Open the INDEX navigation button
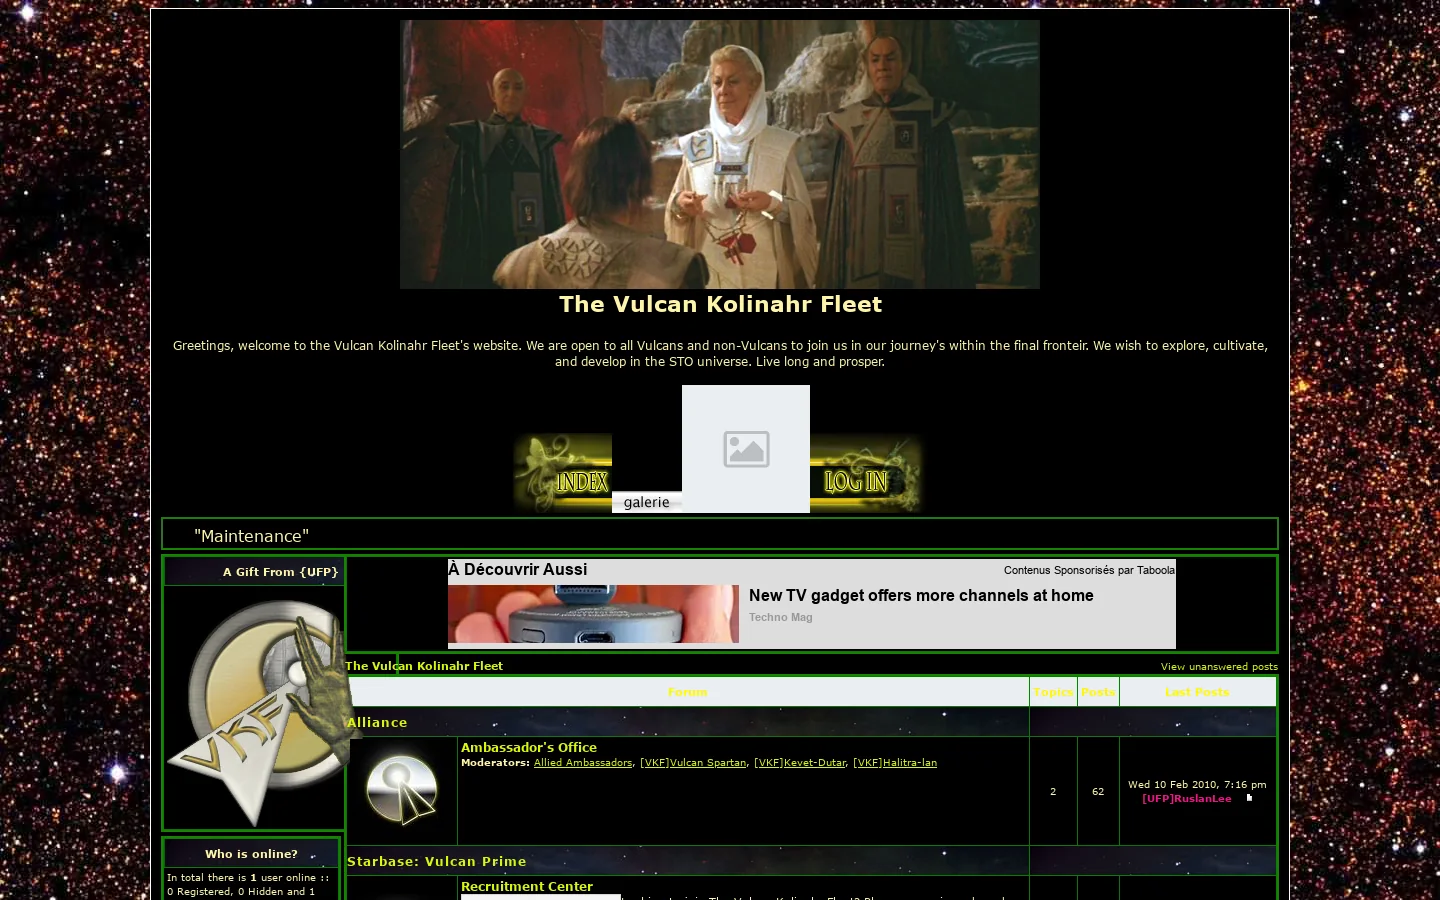Viewport: 1440px width, 900px height. click(x=563, y=473)
